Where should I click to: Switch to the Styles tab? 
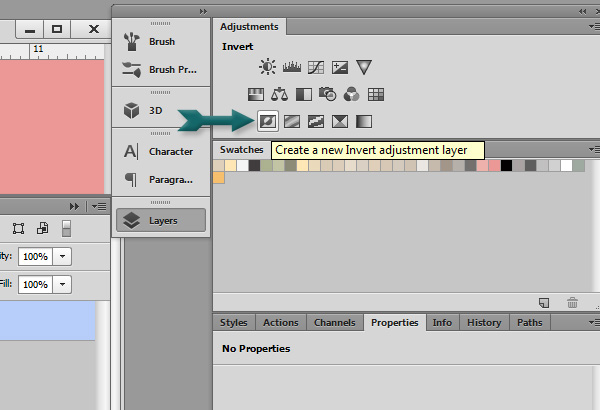pyautogui.click(x=234, y=323)
